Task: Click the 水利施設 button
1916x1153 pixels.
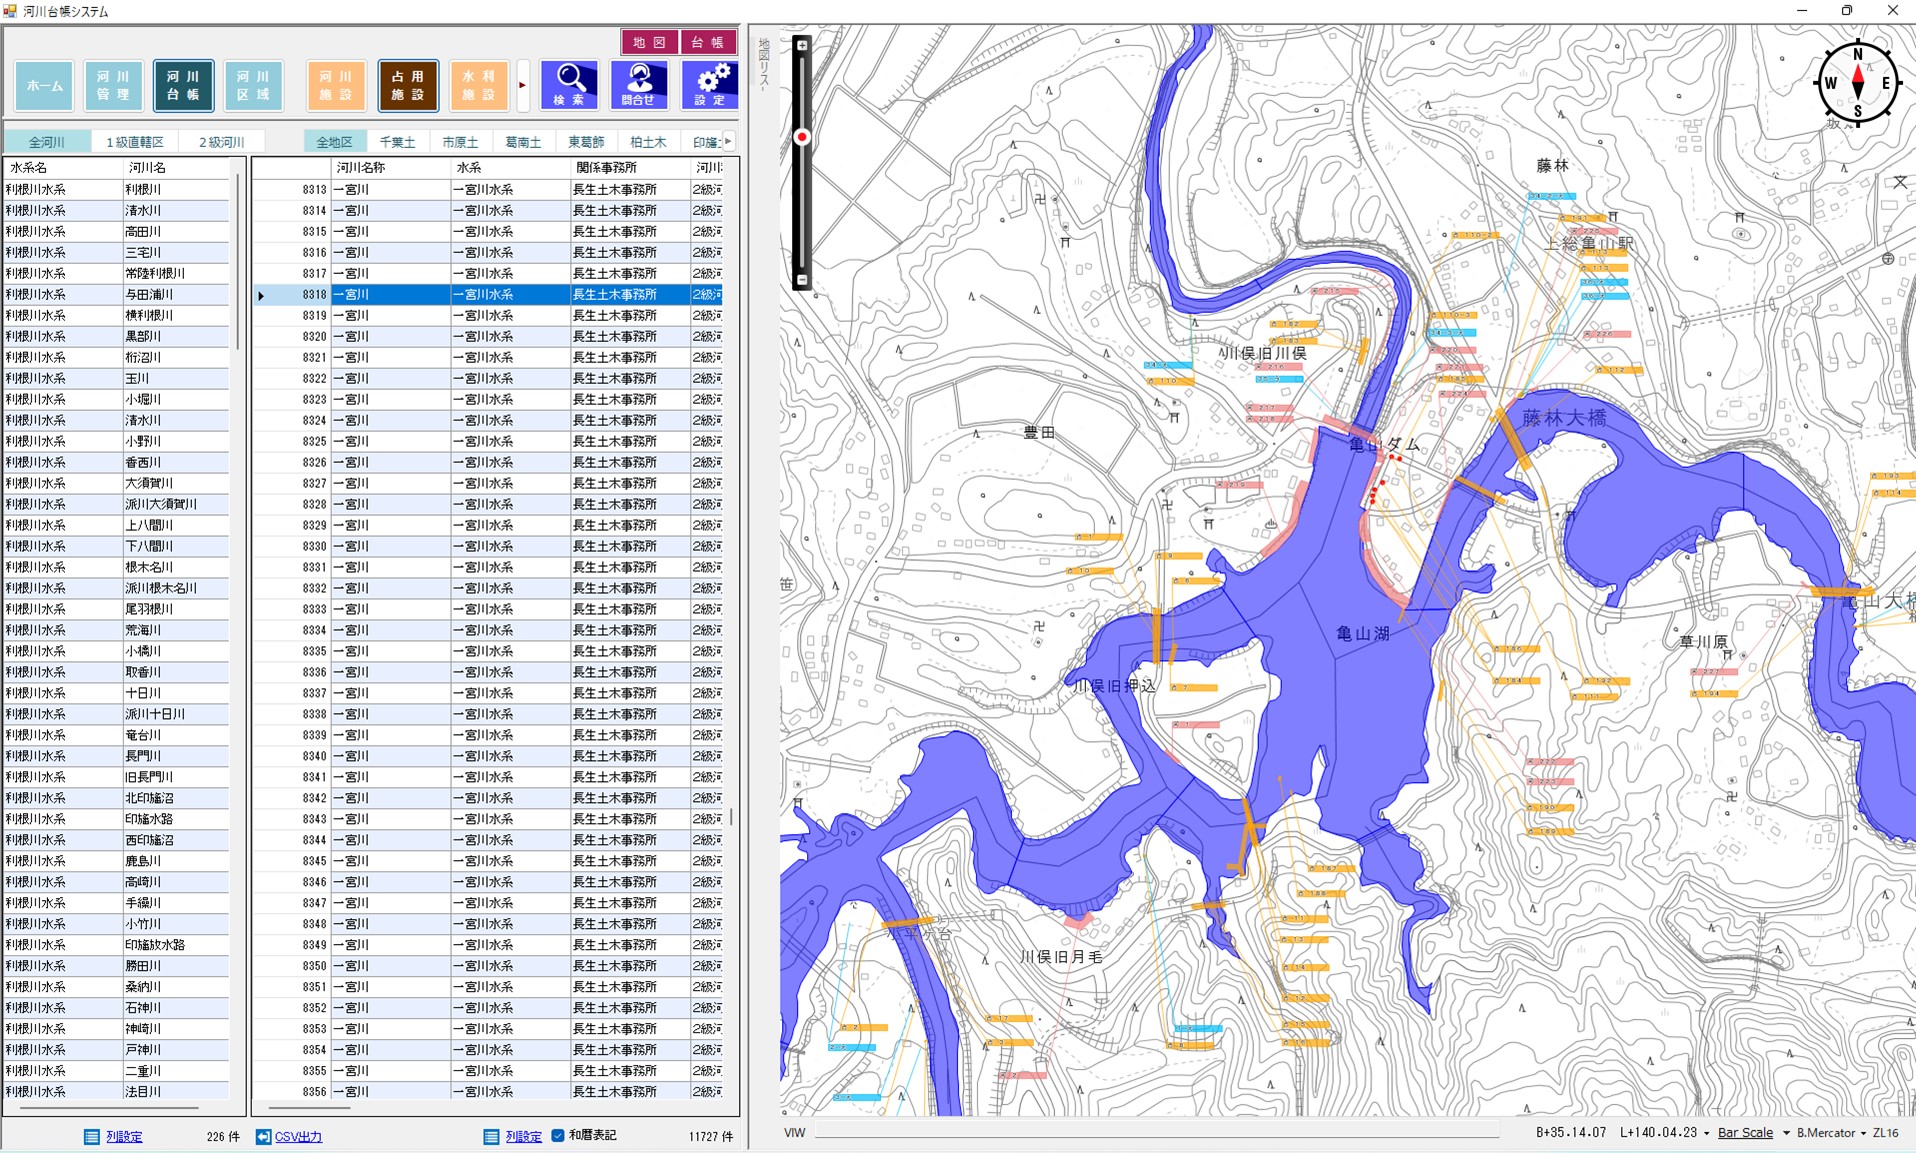Action: click(x=479, y=86)
